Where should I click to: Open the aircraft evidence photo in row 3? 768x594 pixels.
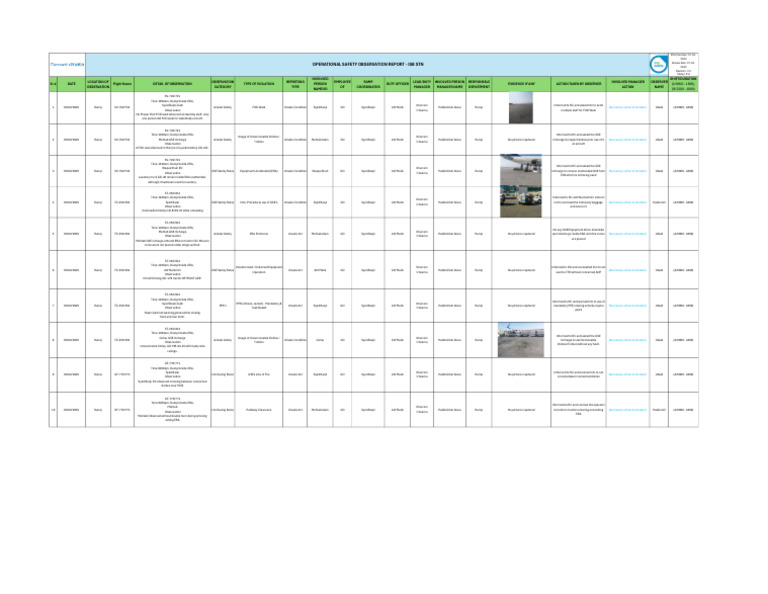click(x=521, y=170)
